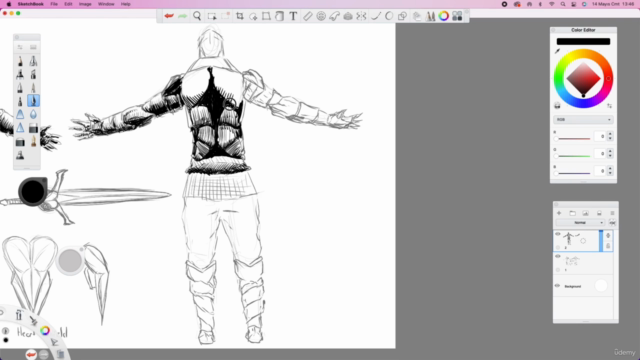Click the black current color bar

tap(583, 41)
